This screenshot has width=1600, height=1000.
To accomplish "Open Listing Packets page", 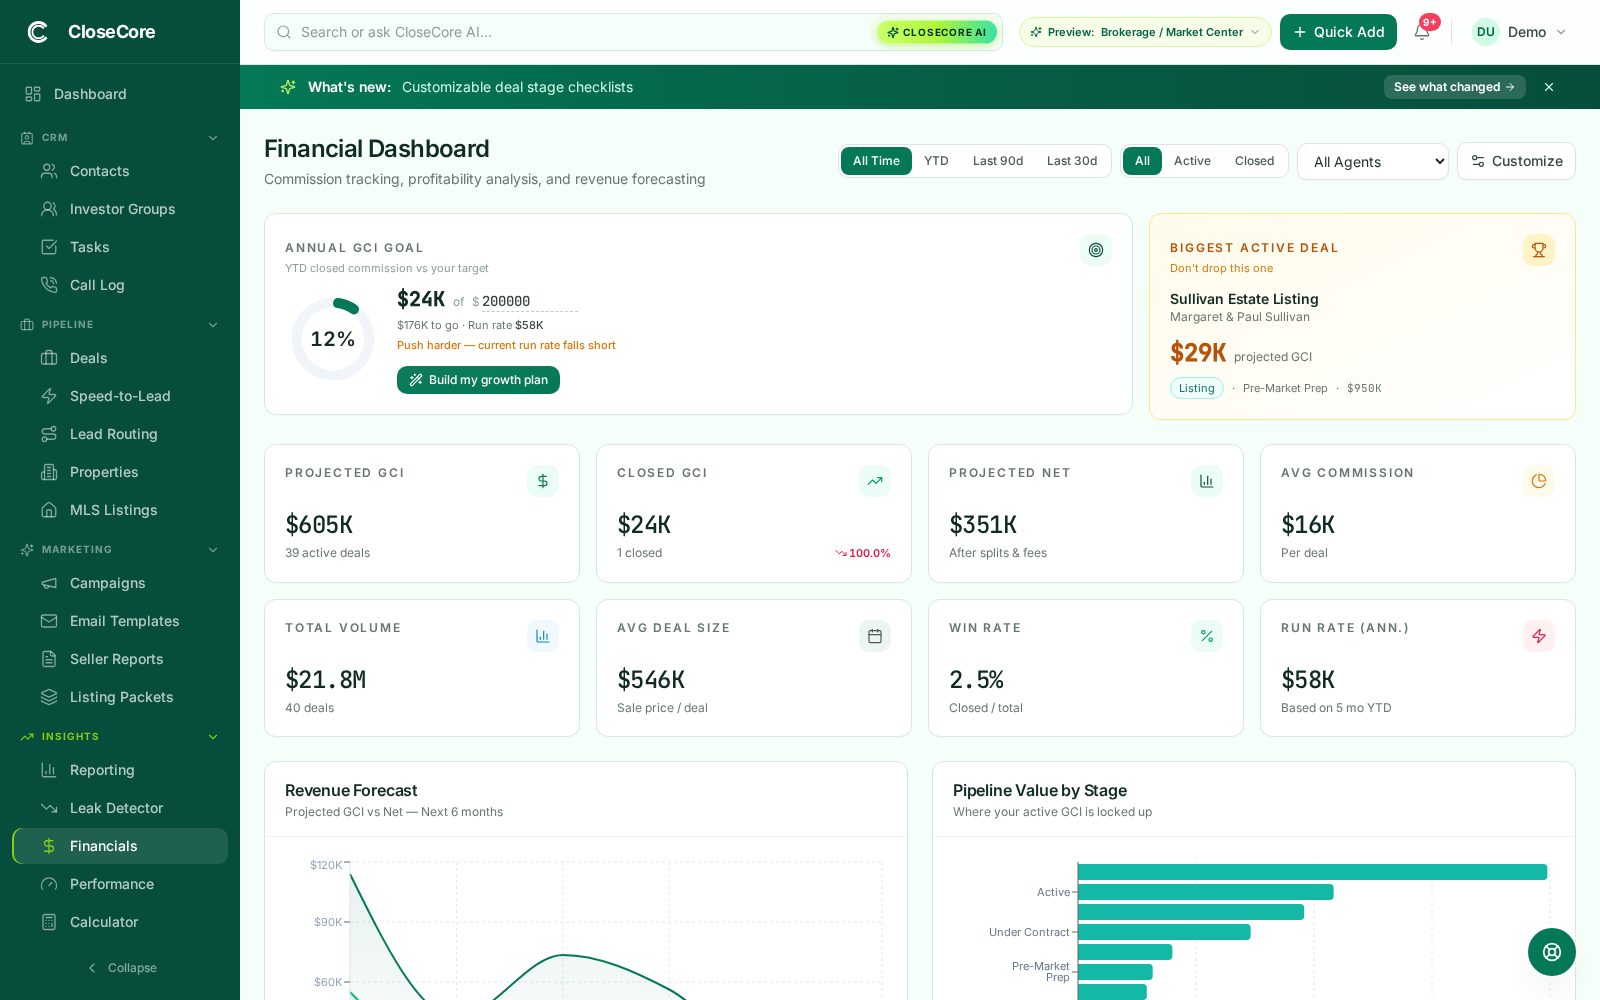I will pyautogui.click(x=120, y=697).
